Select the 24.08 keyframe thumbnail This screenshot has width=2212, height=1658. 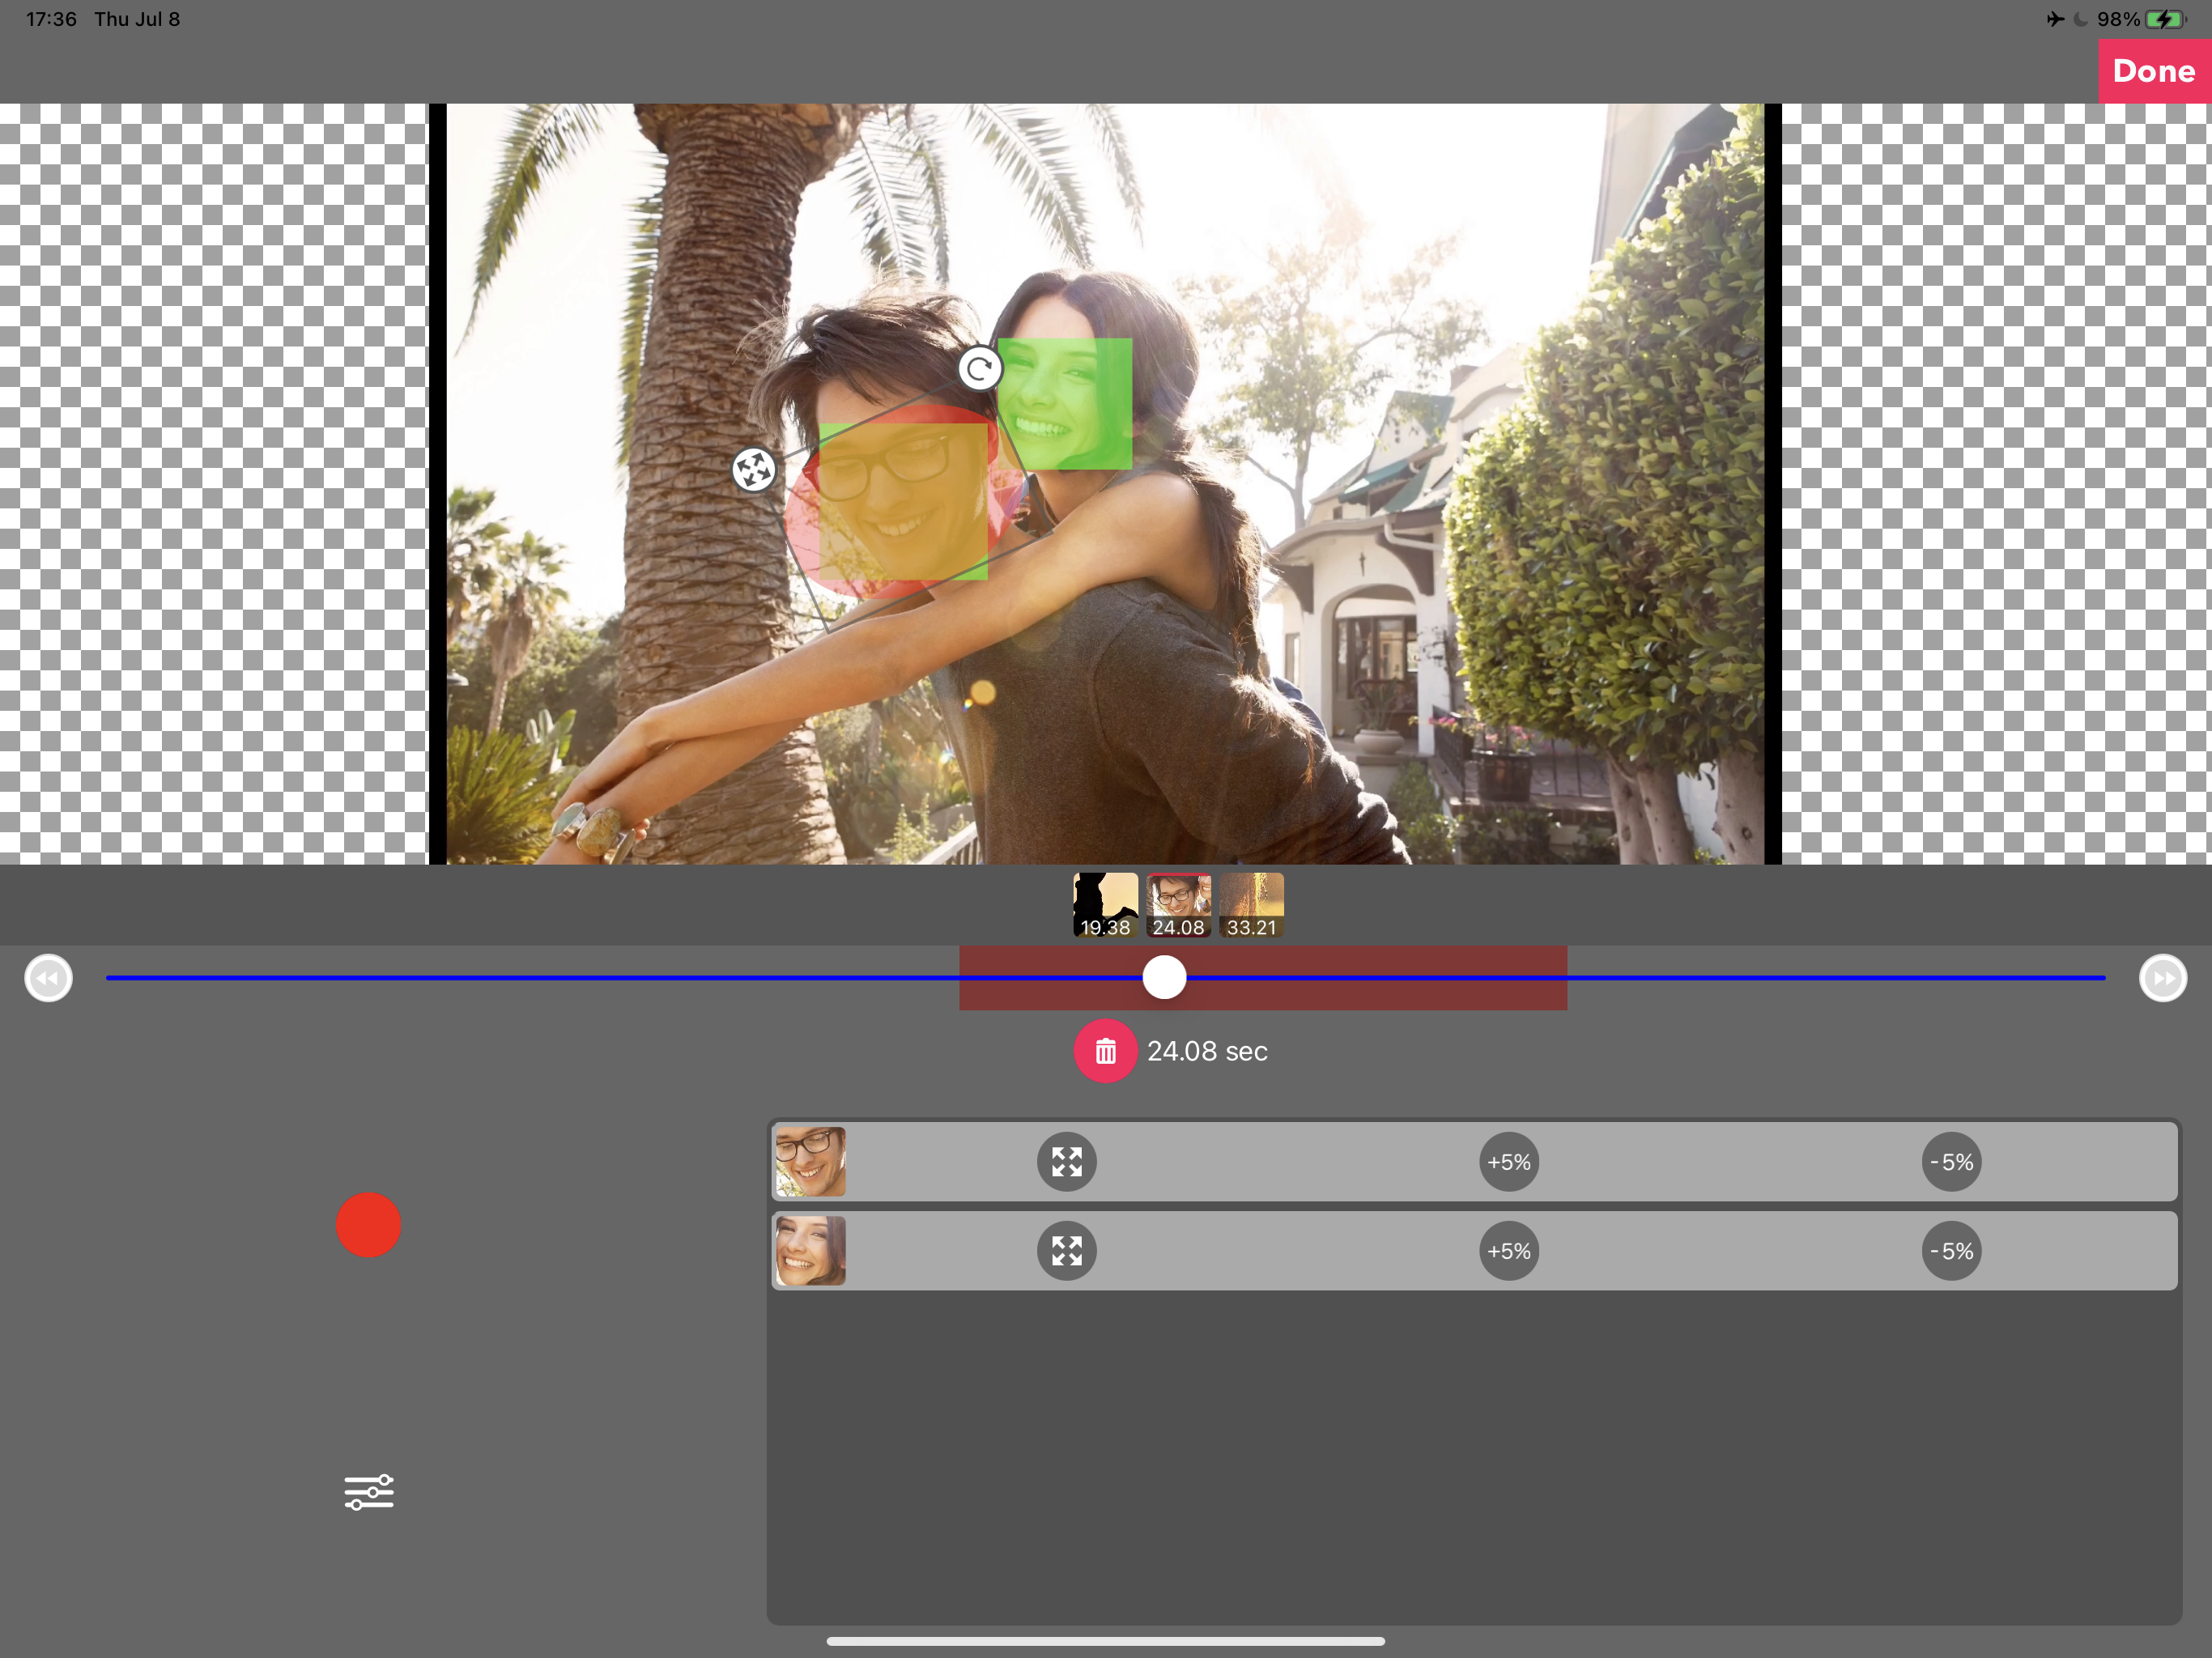pyautogui.click(x=1178, y=904)
